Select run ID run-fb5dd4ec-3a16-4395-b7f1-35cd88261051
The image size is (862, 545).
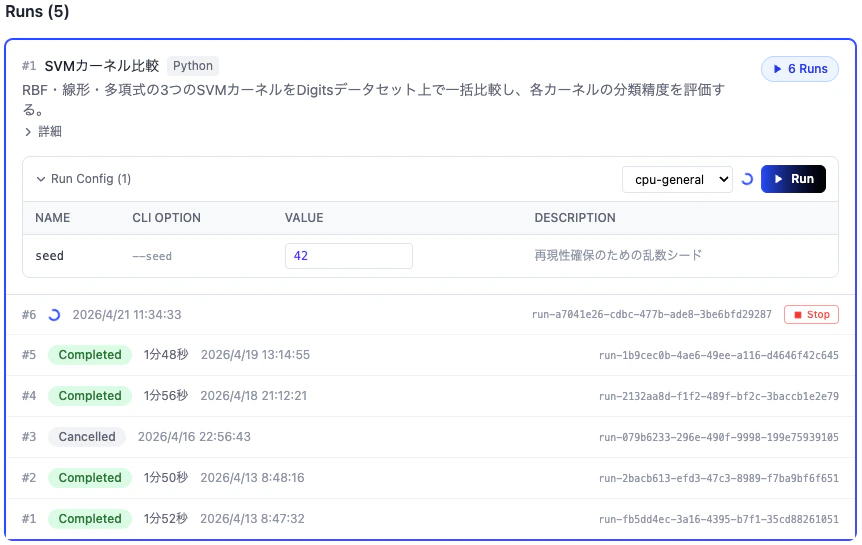(719, 519)
